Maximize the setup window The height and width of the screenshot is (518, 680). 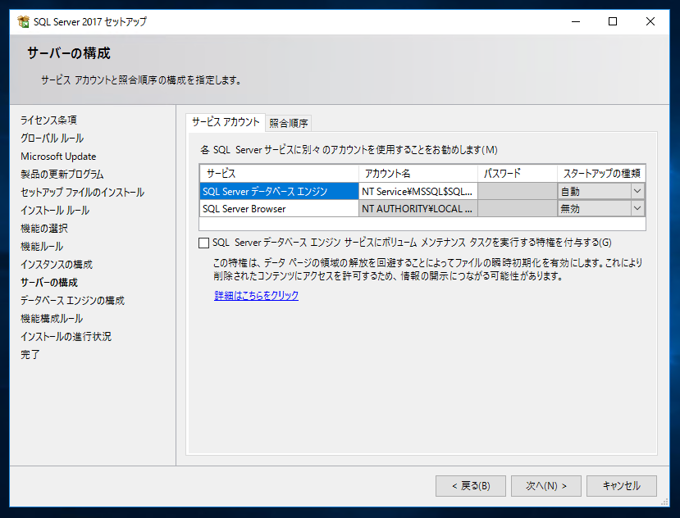[x=612, y=21]
